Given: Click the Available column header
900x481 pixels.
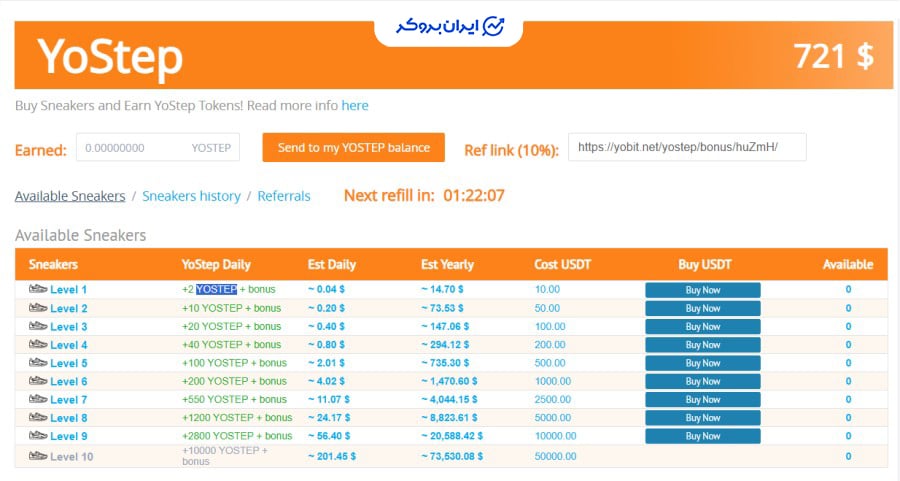Looking at the screenshot, I should pos(848,265).
